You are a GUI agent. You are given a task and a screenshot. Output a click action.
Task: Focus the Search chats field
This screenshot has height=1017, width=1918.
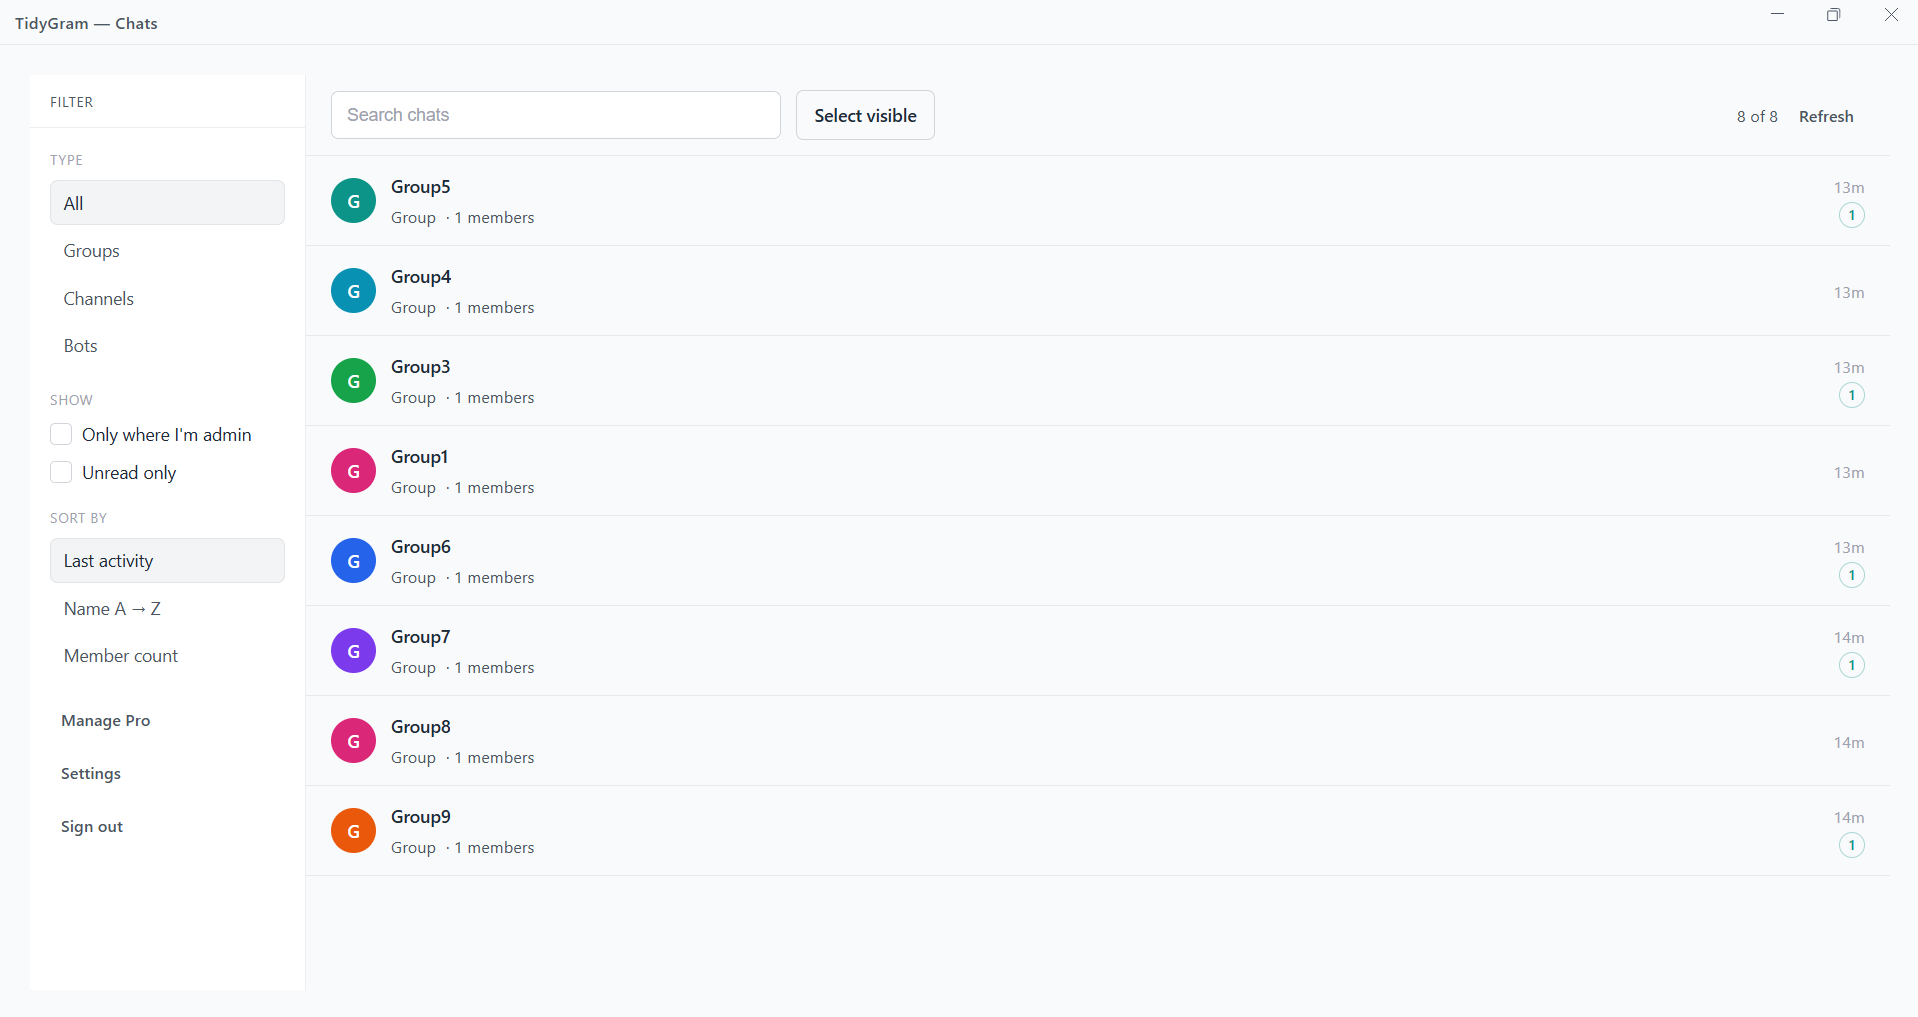[556, 115]
